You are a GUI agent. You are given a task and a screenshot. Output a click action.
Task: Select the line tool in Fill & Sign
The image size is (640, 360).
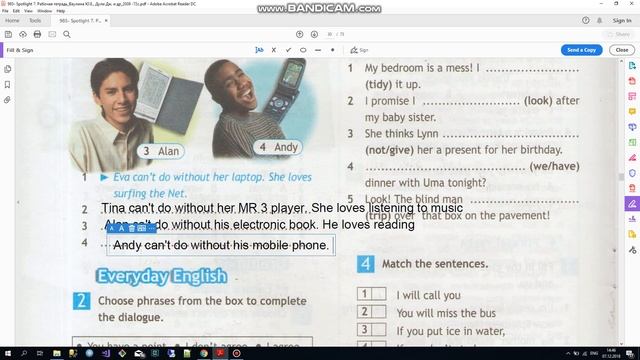coord(318,50)
